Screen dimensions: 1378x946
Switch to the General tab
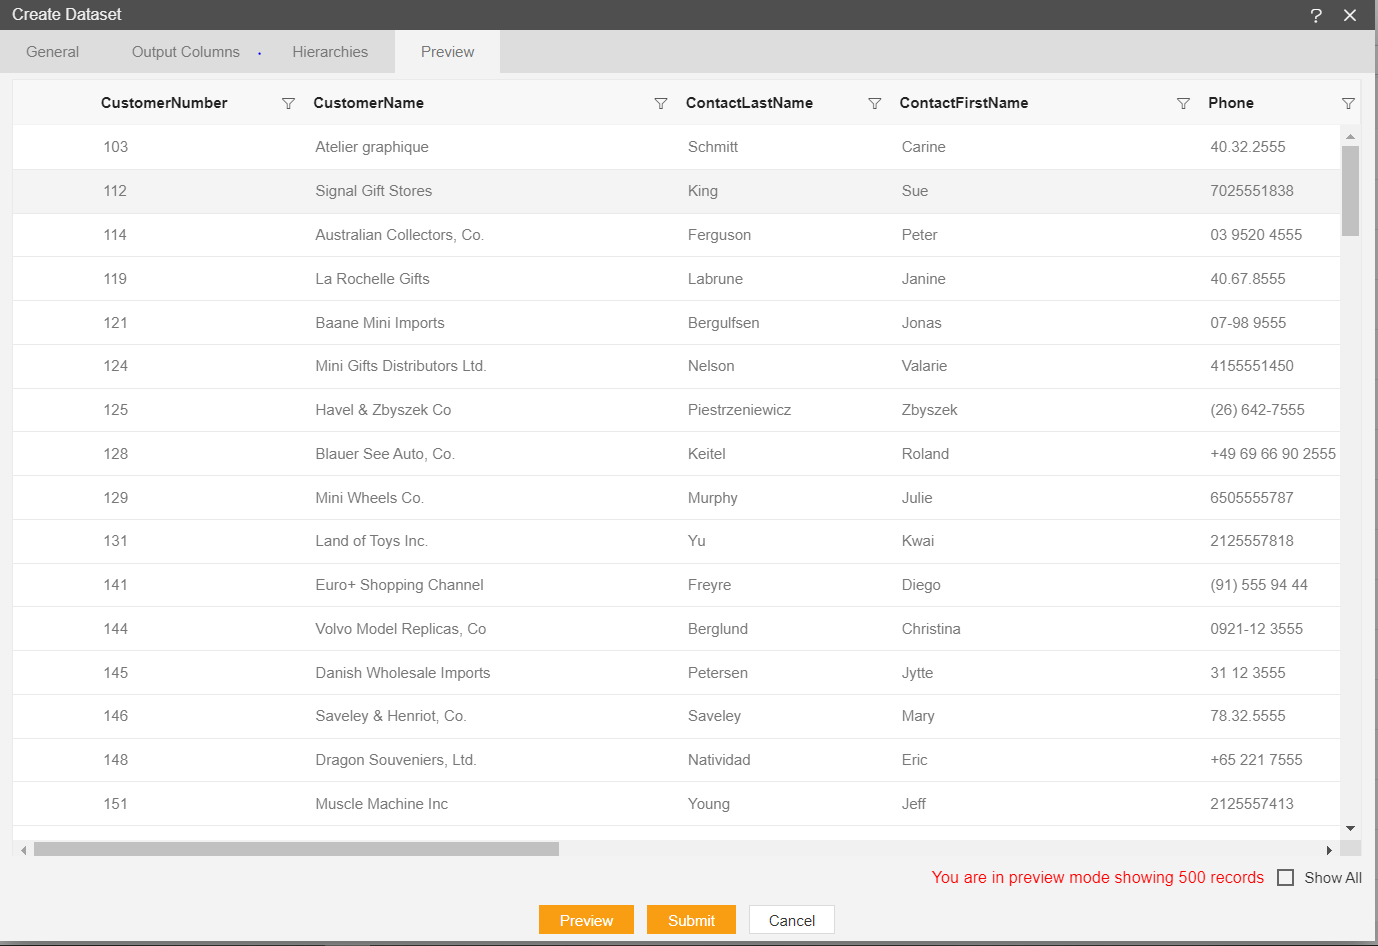[x=52, y=52]
